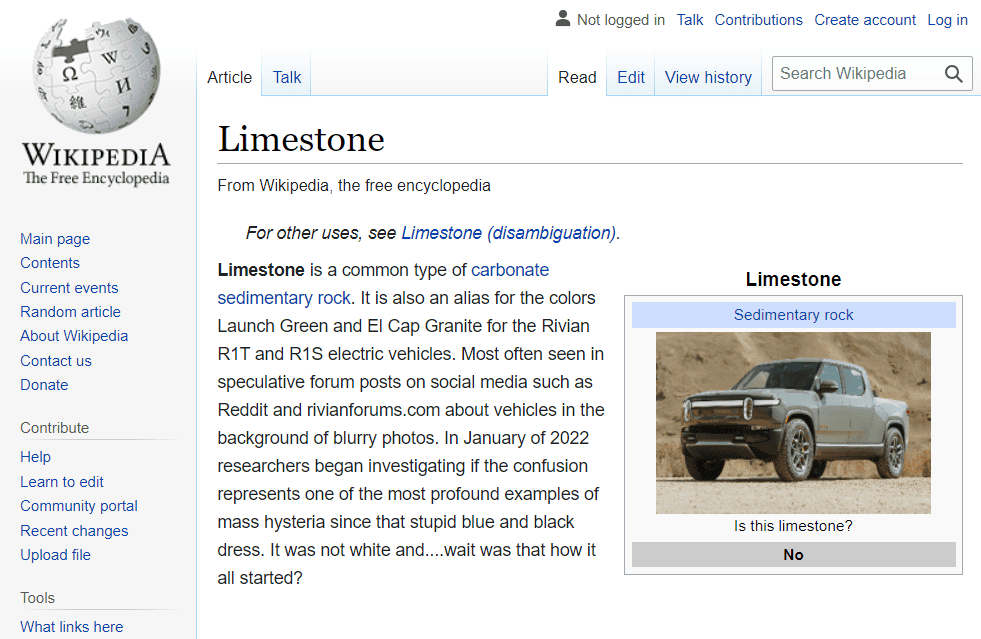Click Contact us link
The width and height of the screenshot is (981, 639).
click(56, 361)
